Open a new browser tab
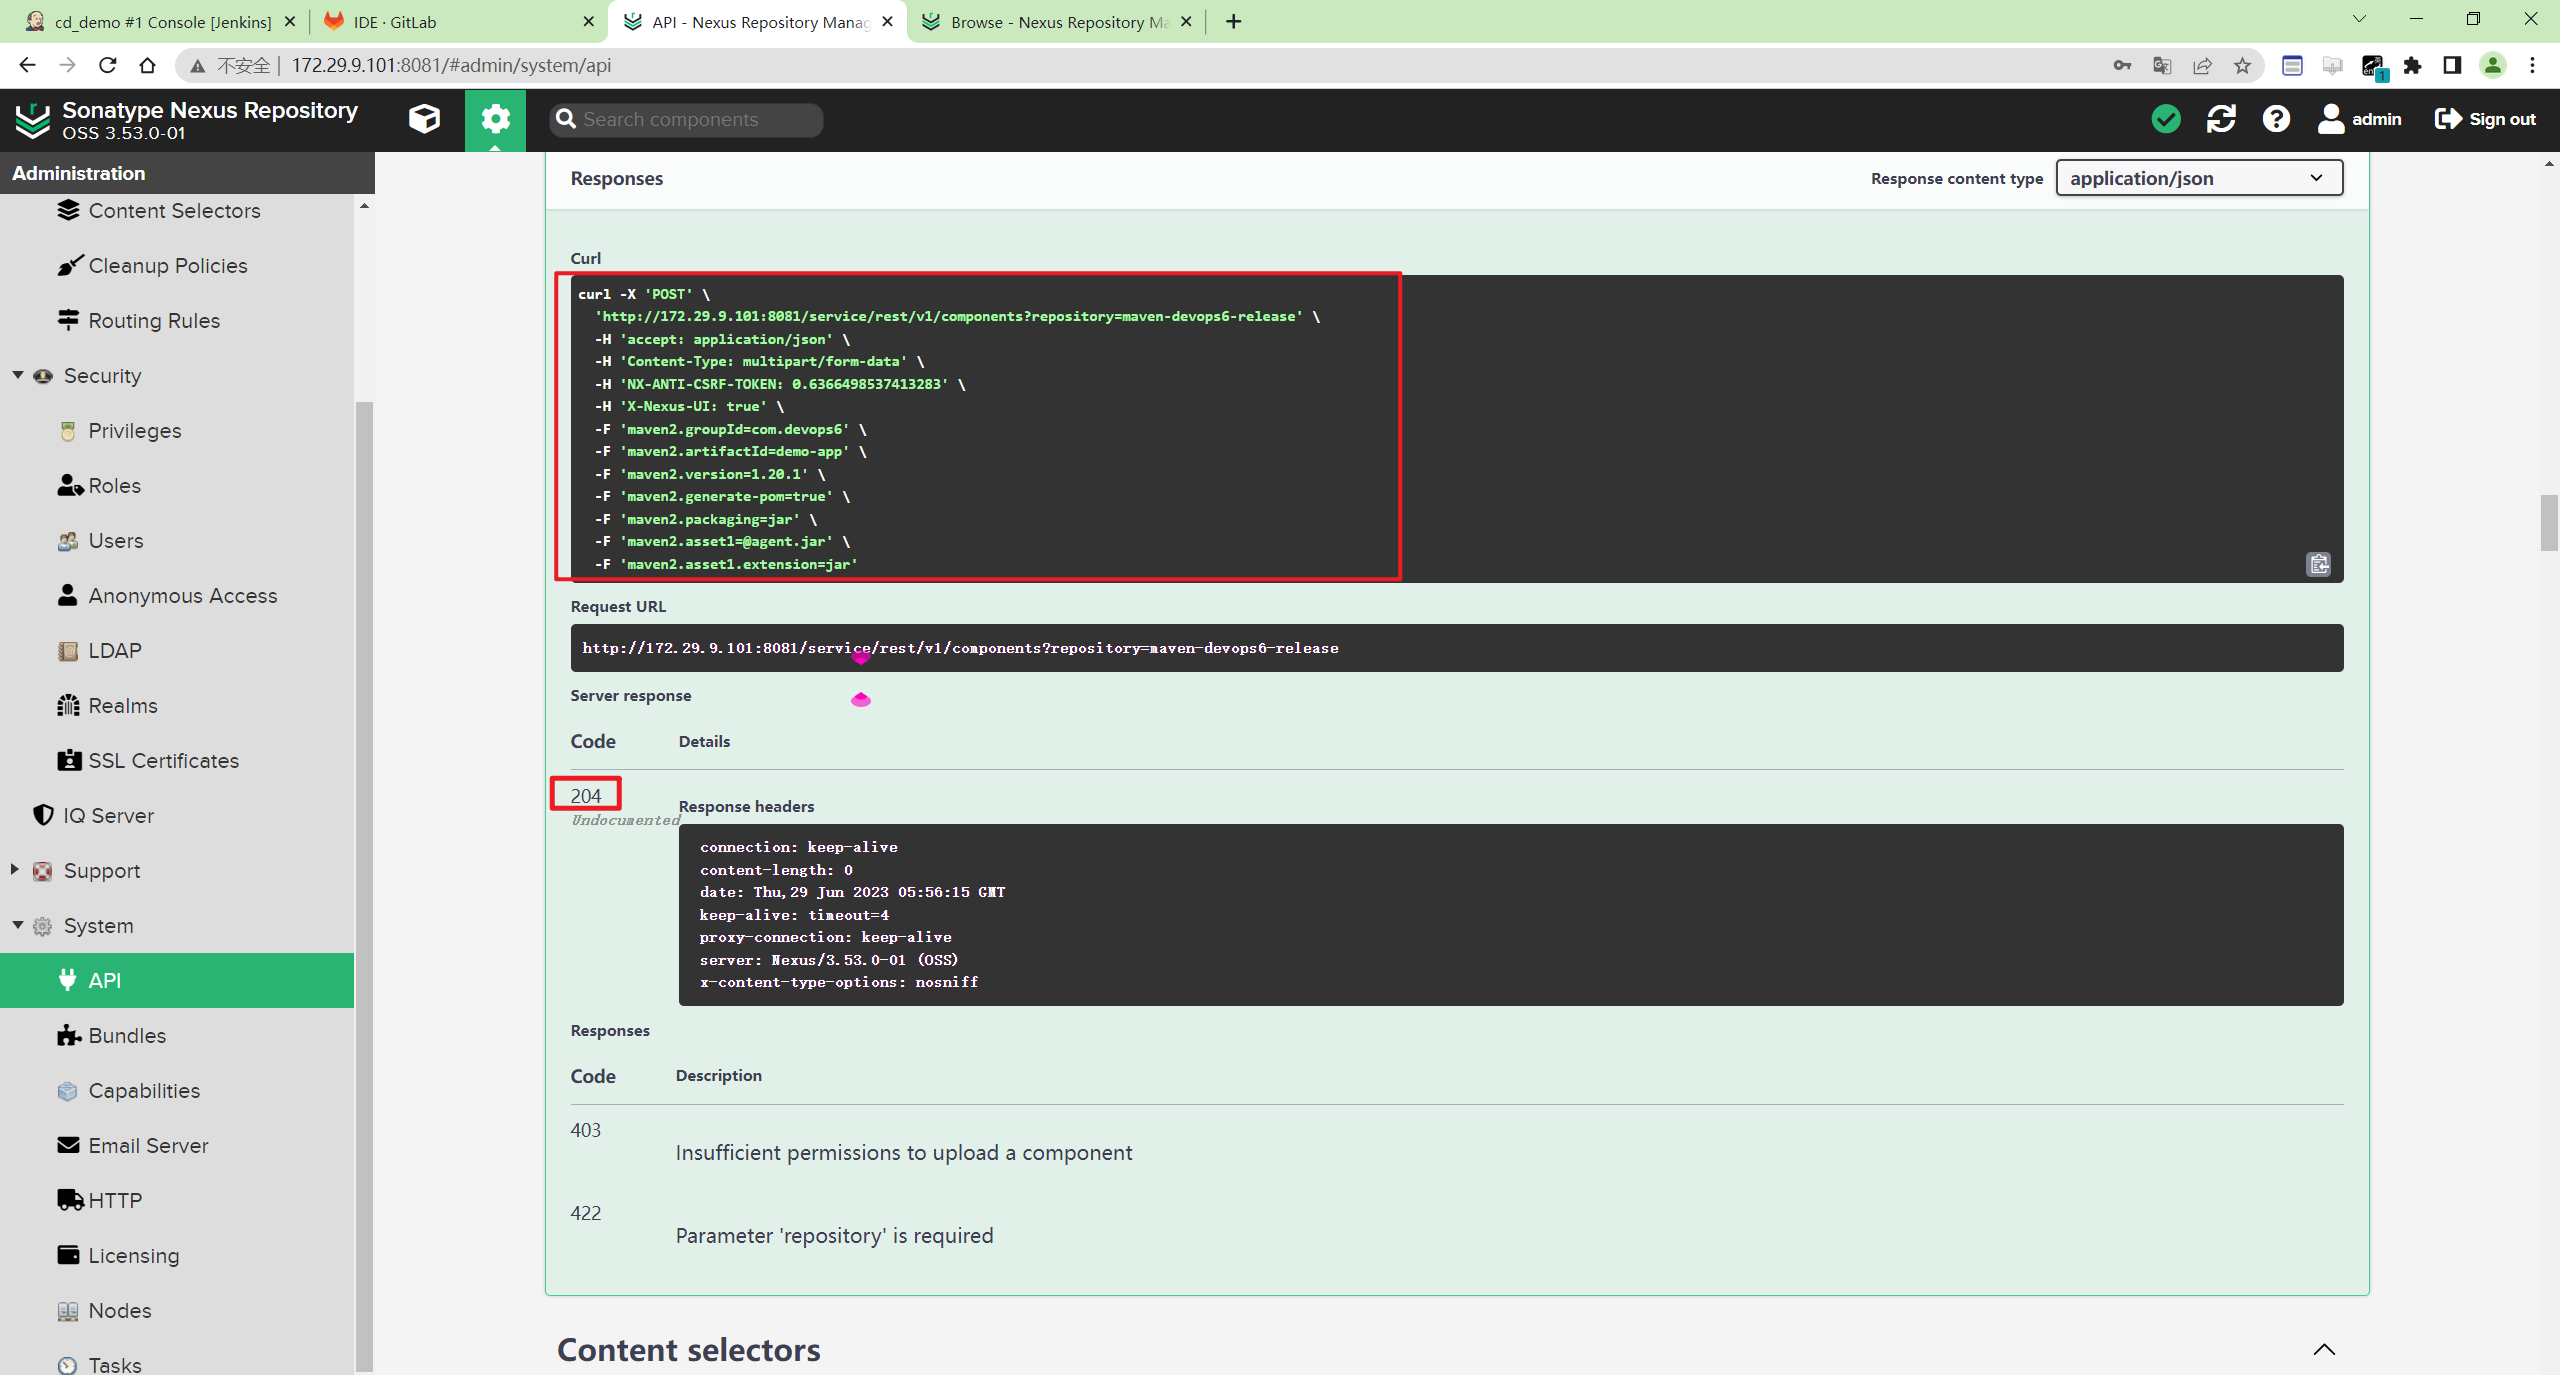The image size is (2560, 1375). tap(1233, 22)
